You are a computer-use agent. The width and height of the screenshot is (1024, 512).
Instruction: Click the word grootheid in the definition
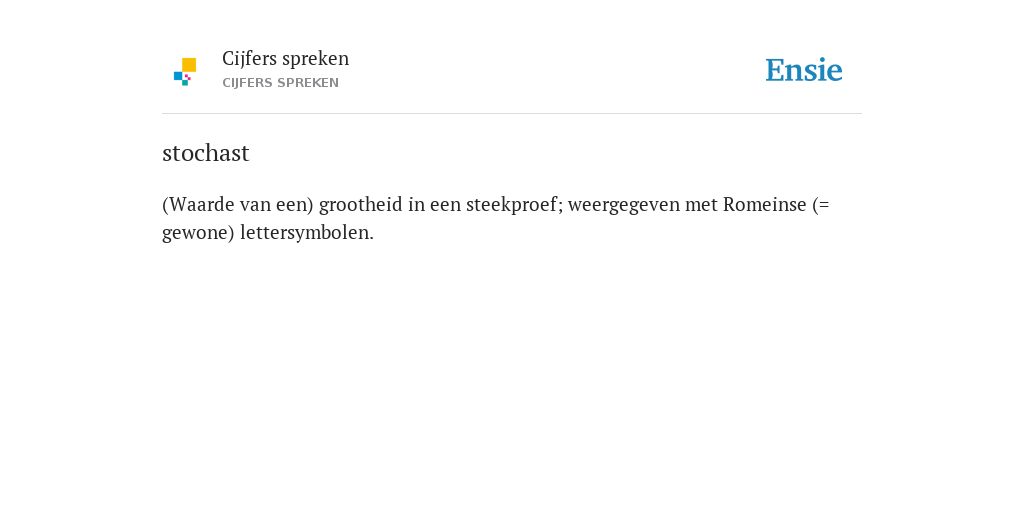tap(360, 205)
